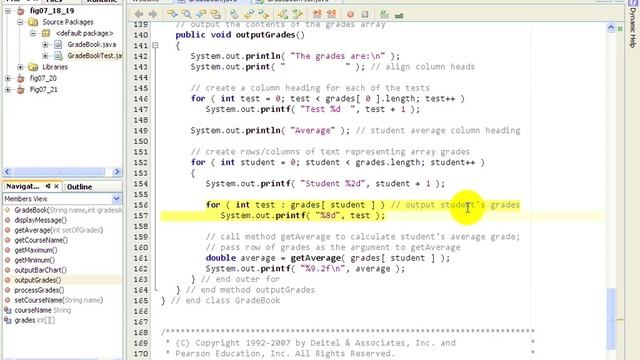Select fig07_20 project
Viewport: 640px width, 360px height.
(x=43, y=78)
